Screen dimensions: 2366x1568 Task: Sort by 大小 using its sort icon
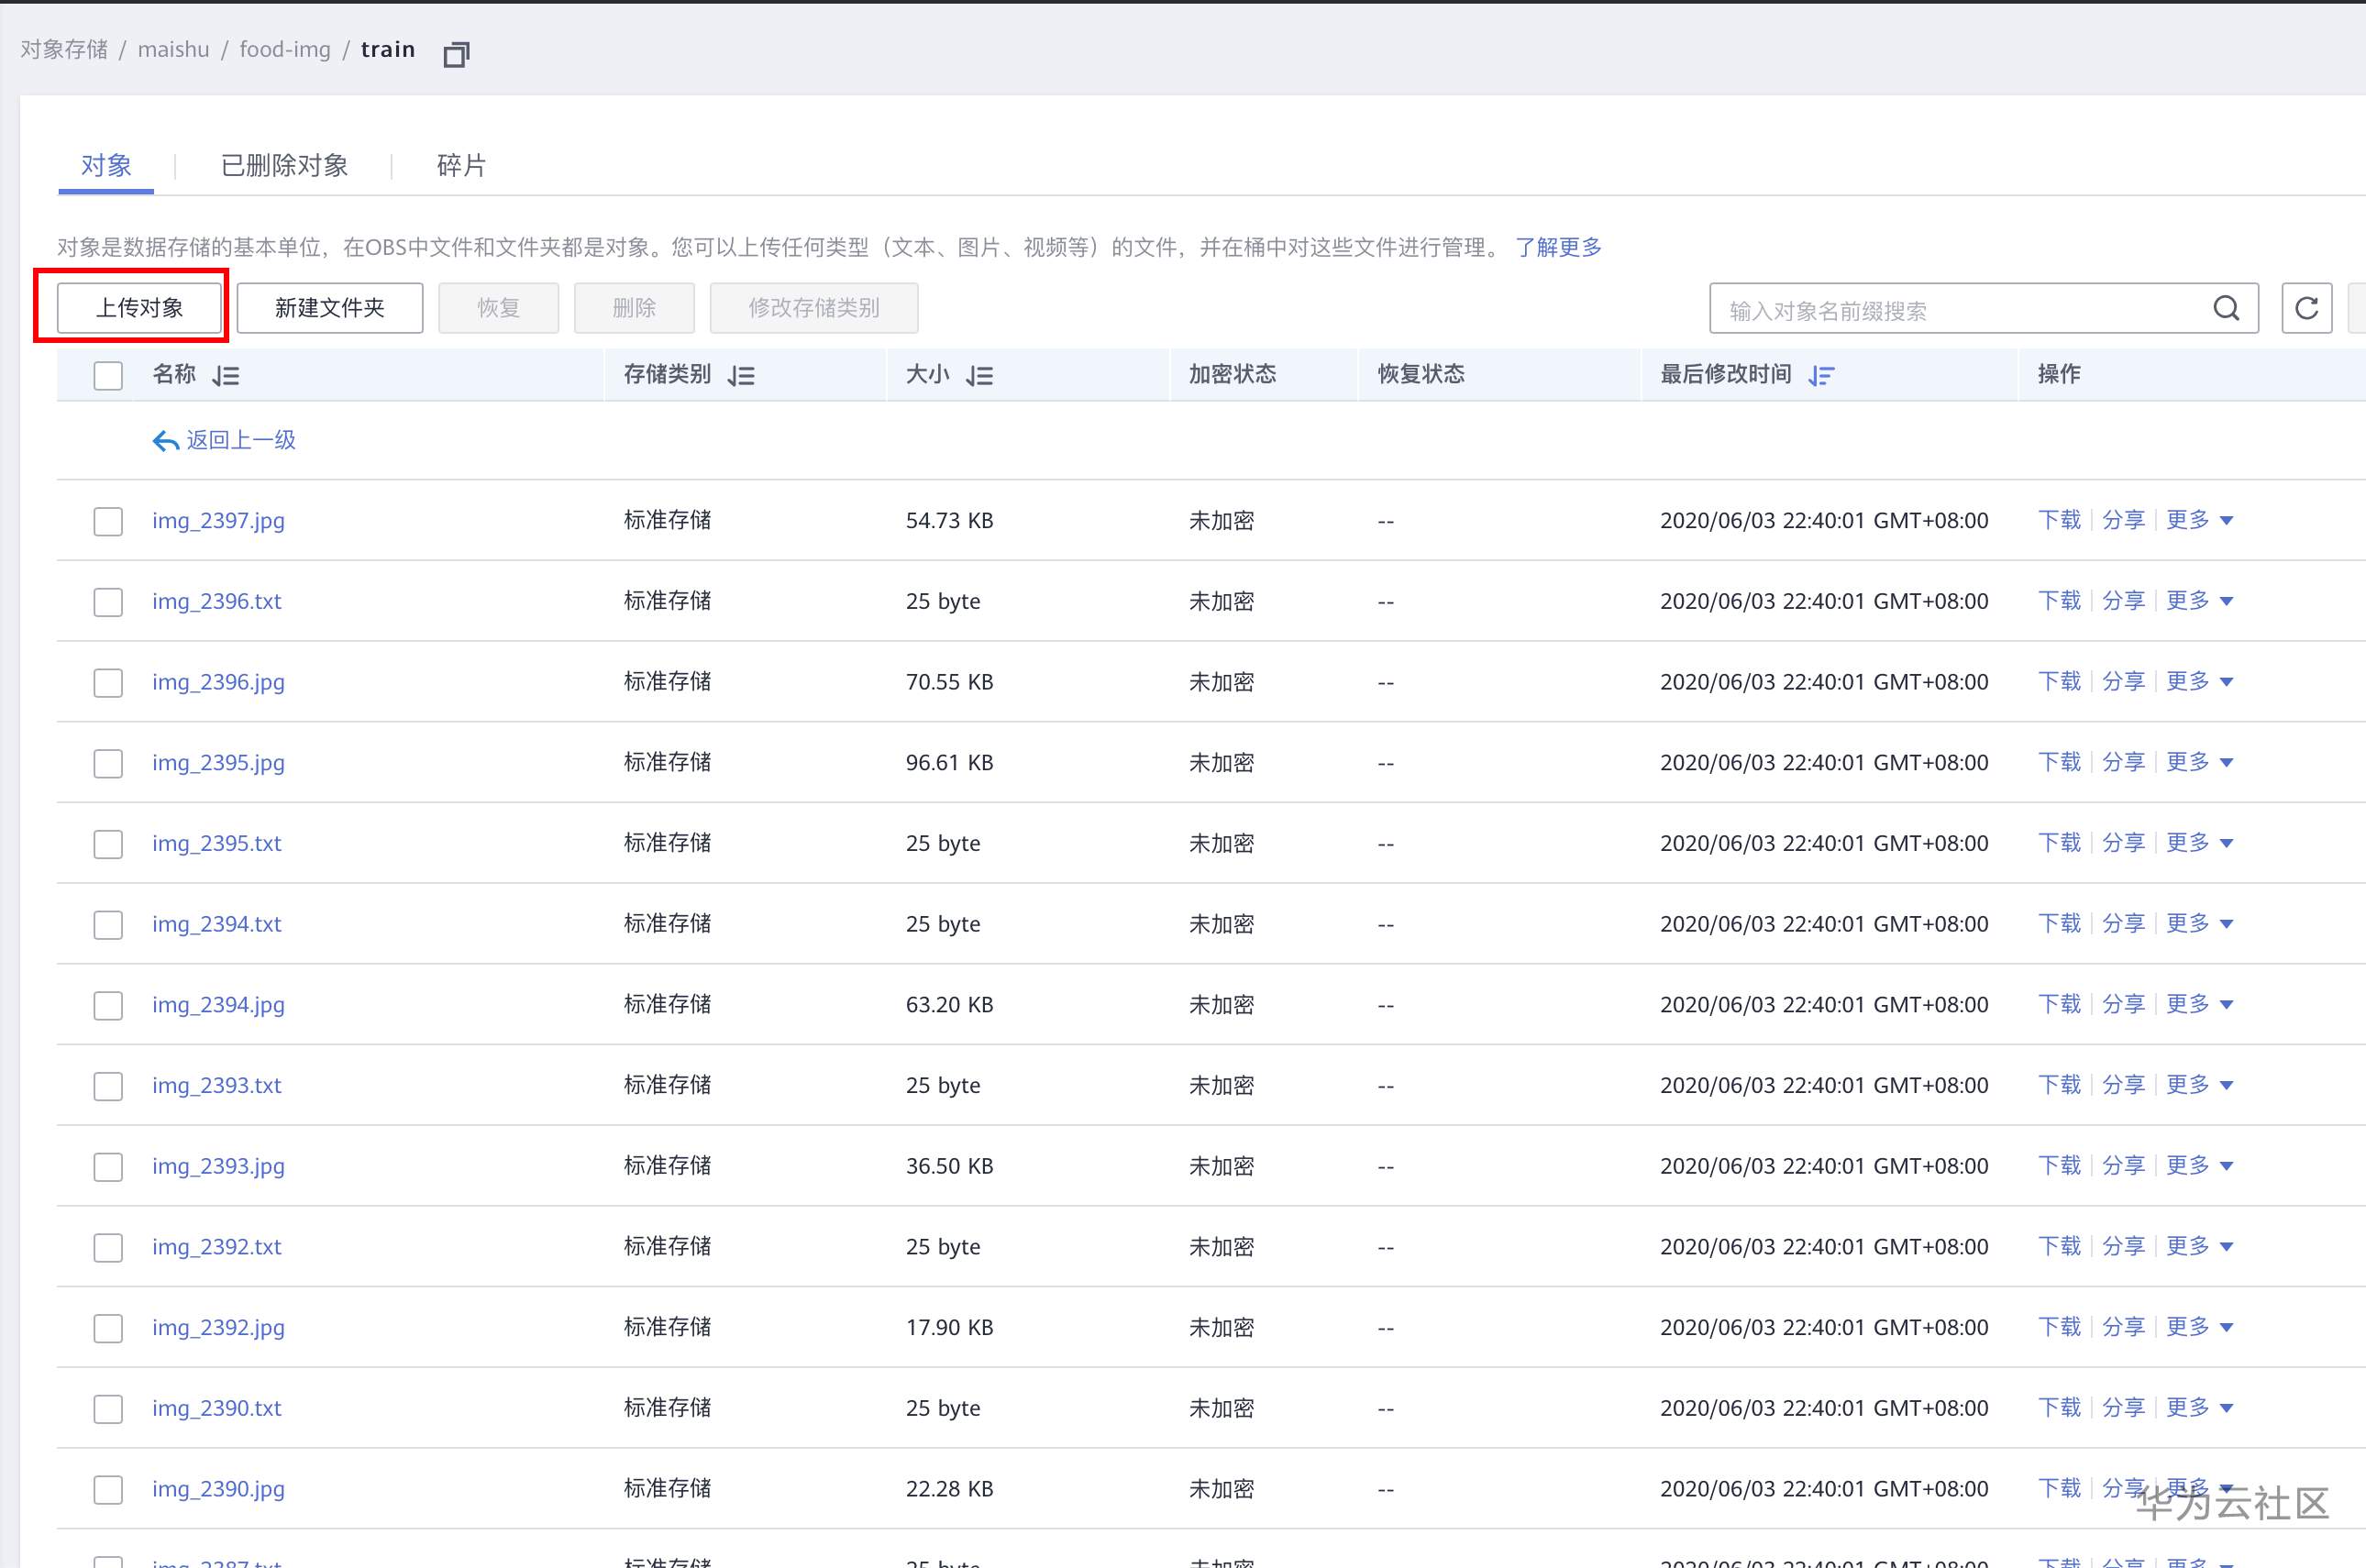980,375
